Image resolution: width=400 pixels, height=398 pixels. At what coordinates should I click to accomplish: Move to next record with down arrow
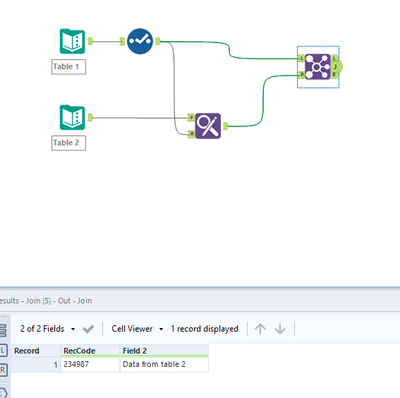[280, 329]
